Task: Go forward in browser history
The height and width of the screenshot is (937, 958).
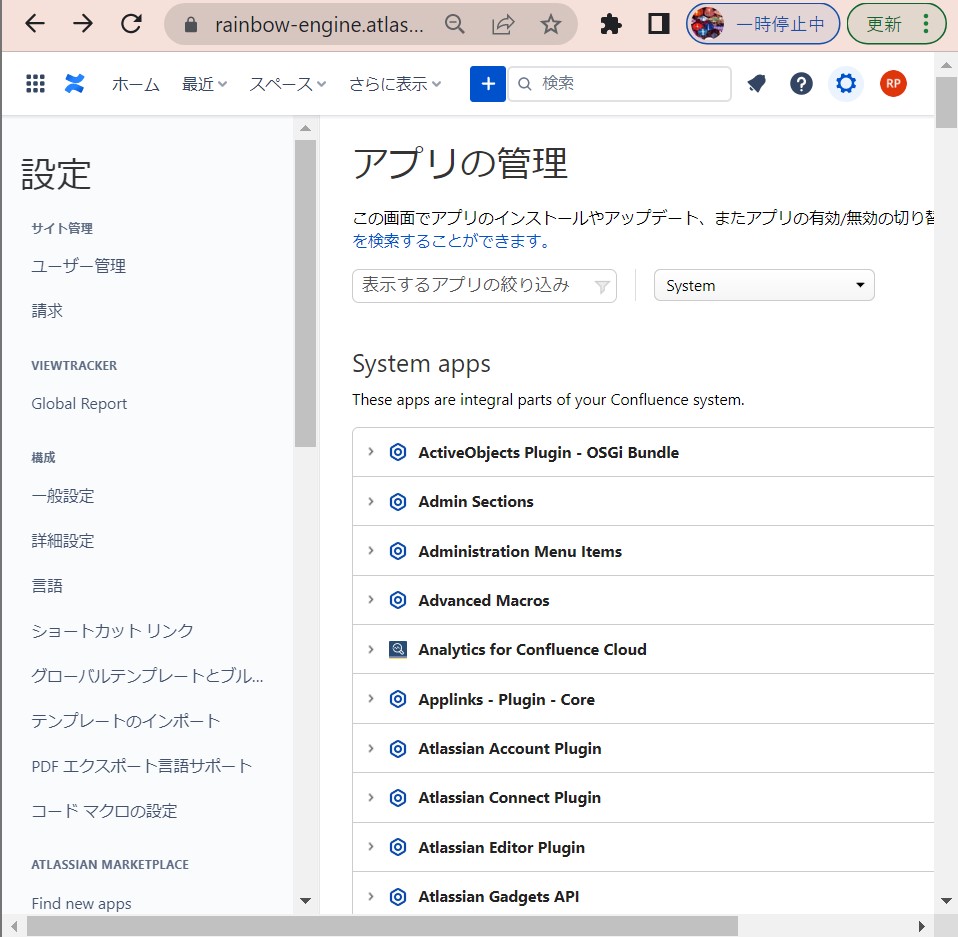Action: [x=83, y=24]
